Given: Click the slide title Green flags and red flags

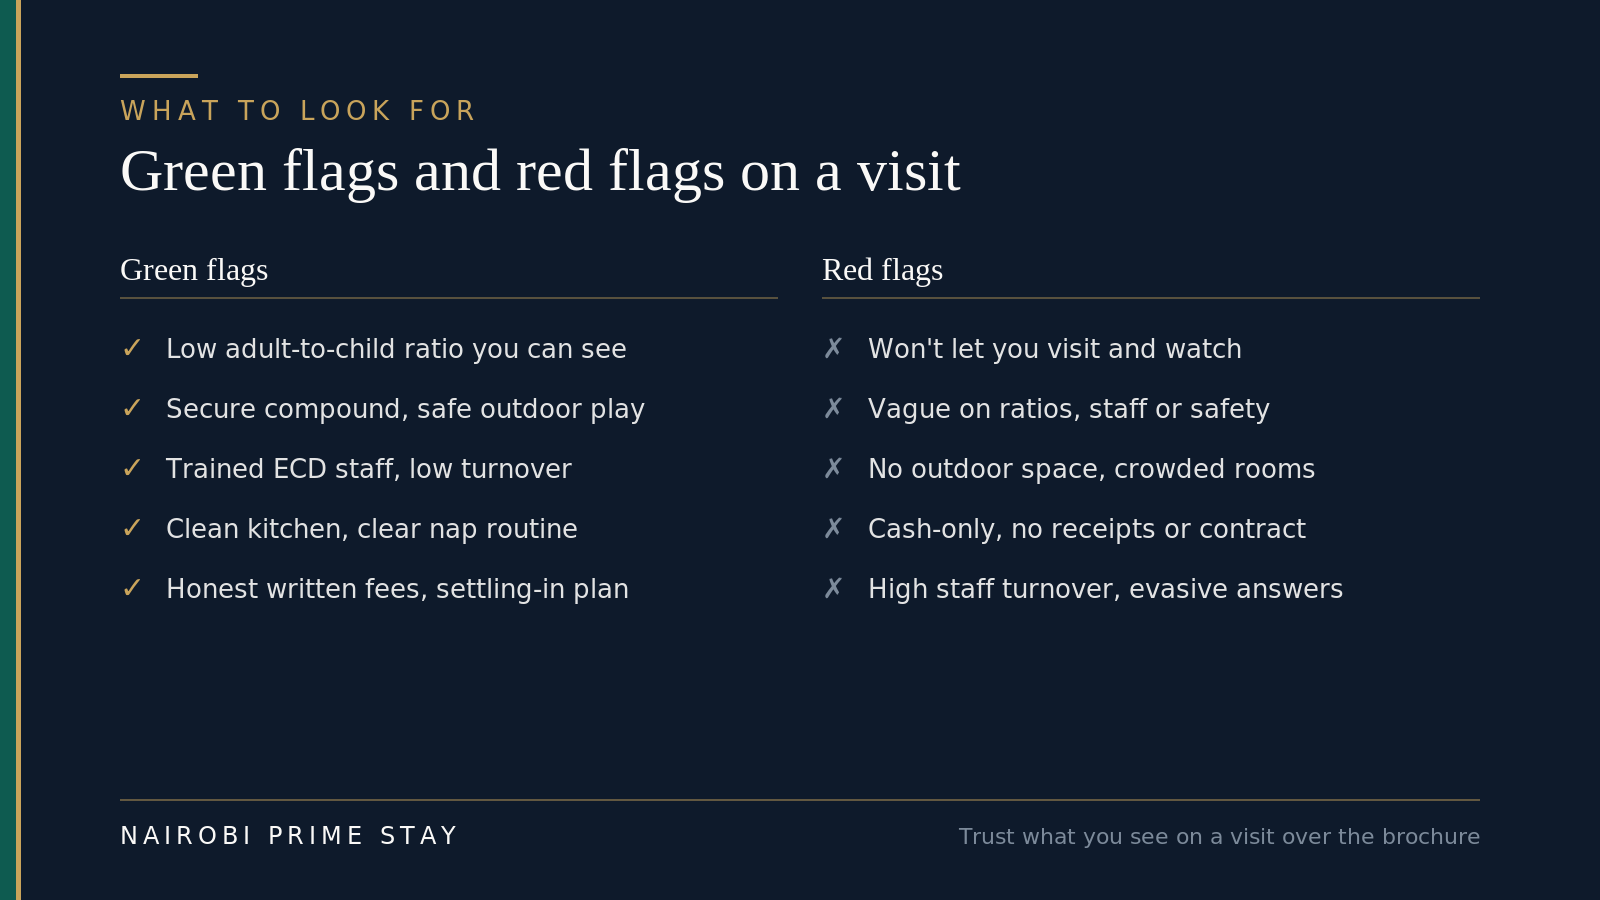Looking at the screenshot, I should coord(540,172).
